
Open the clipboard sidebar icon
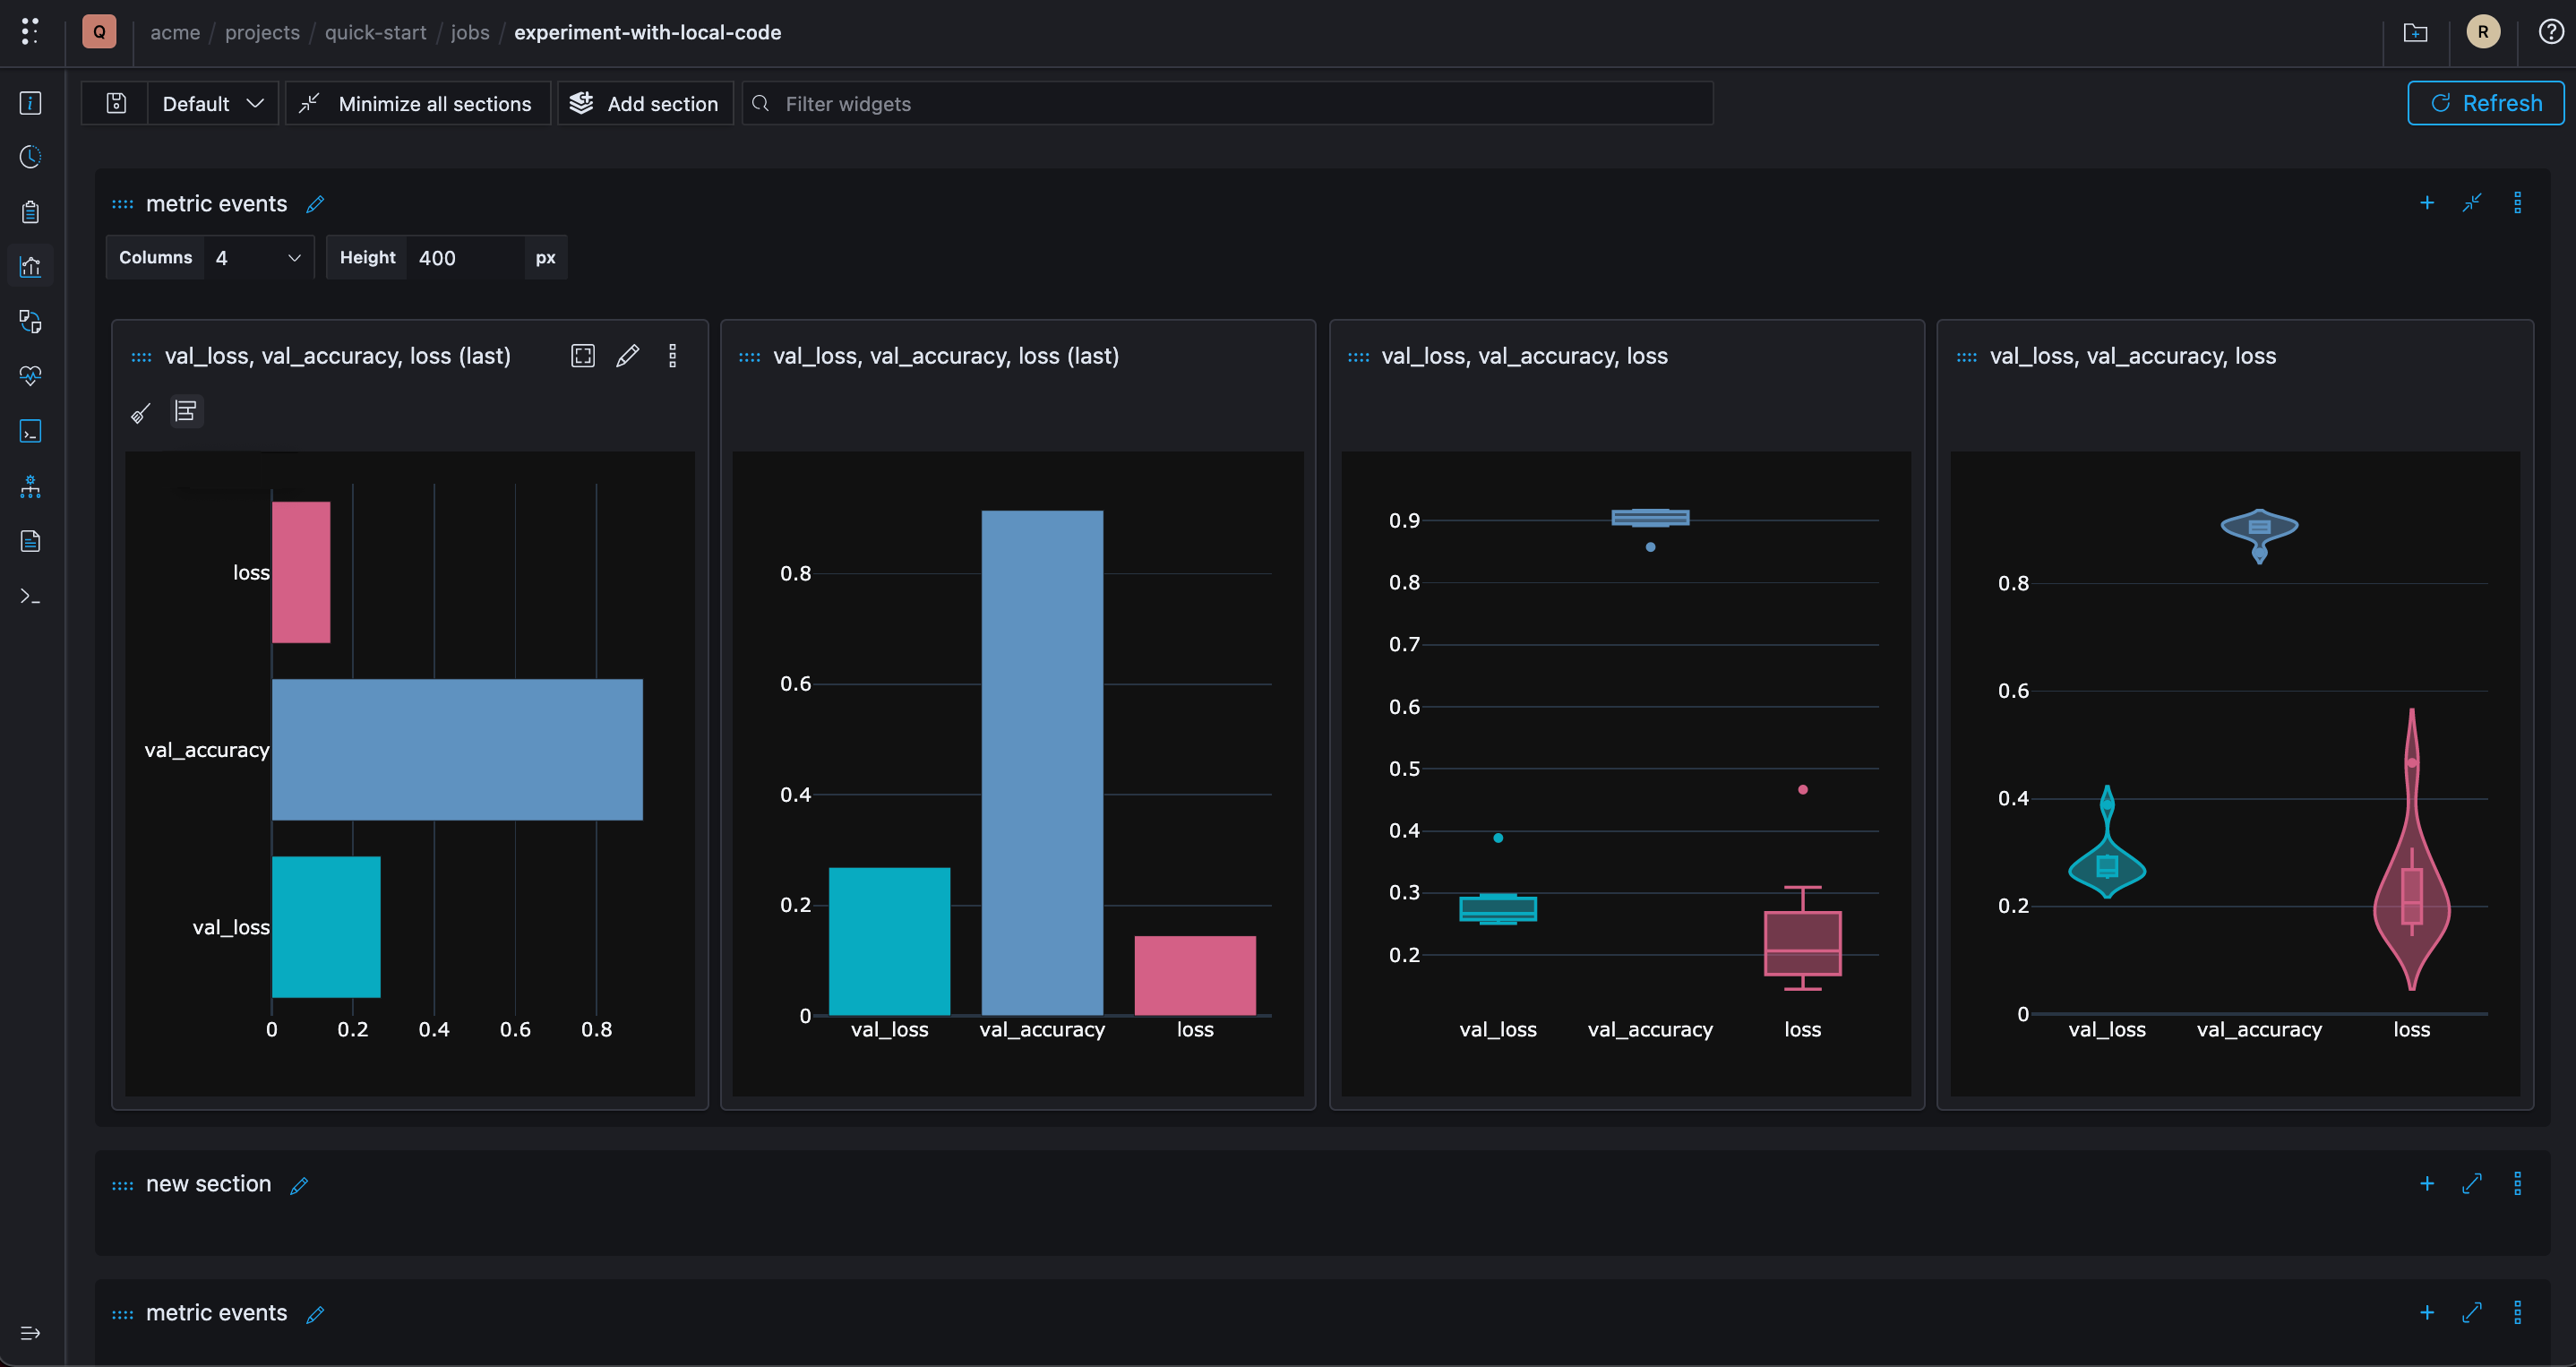point(30,212)
